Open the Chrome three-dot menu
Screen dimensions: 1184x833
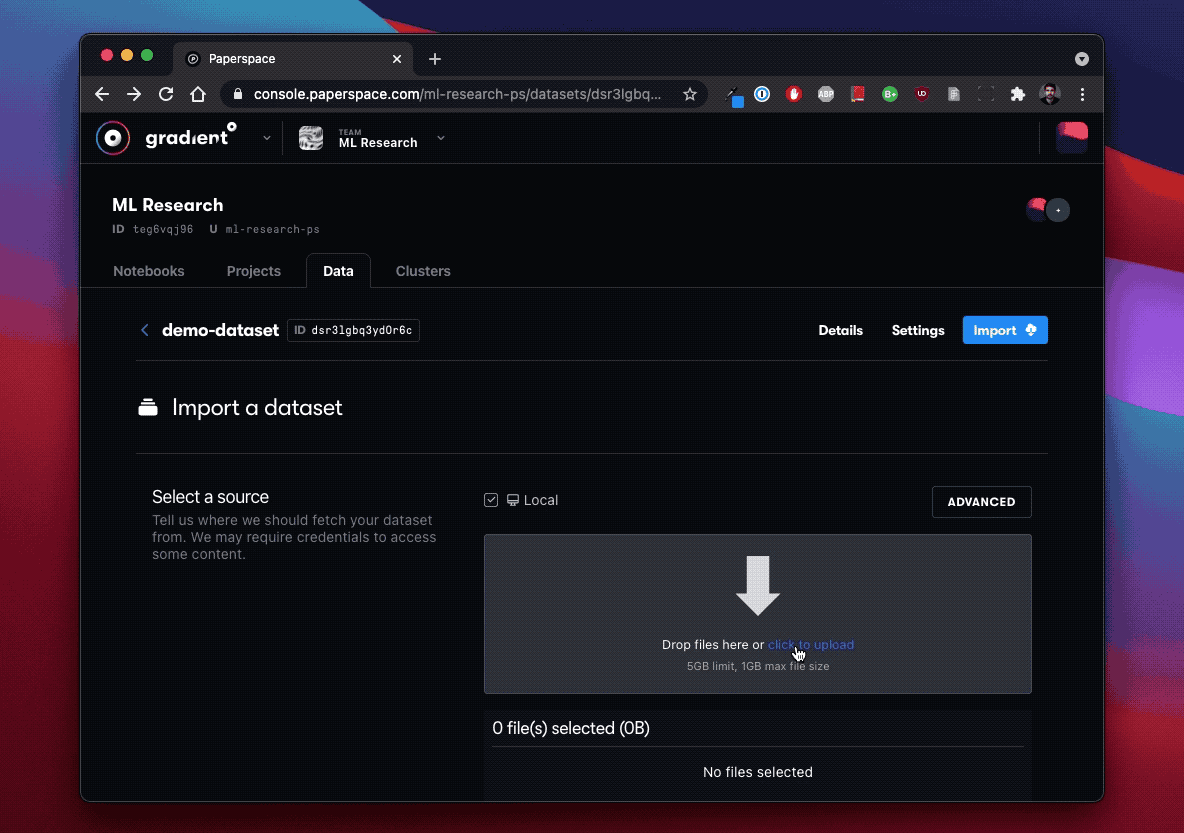(x=1082, y=94)
